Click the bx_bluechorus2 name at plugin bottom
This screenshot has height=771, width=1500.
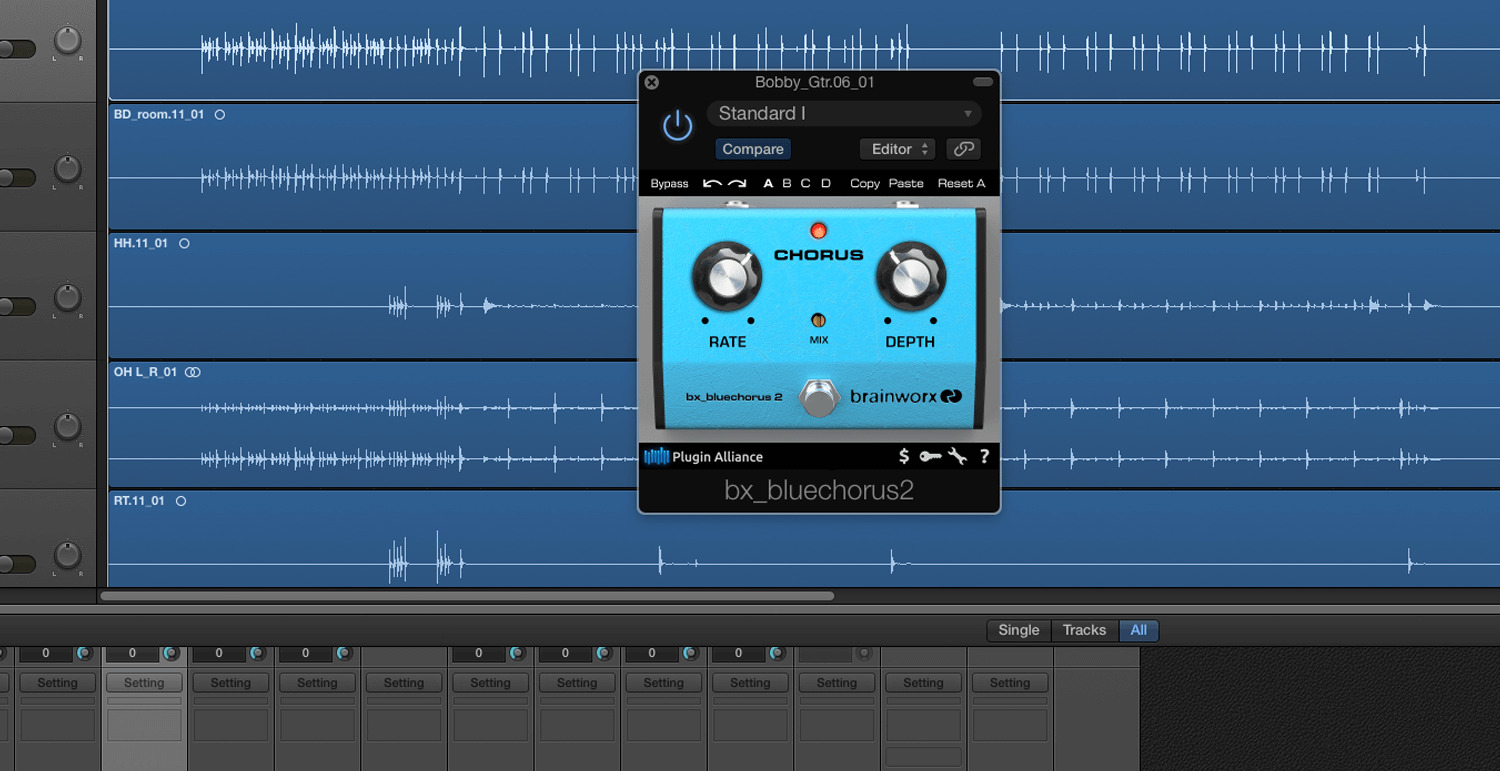pyautogui.click(x=819, y=491)
